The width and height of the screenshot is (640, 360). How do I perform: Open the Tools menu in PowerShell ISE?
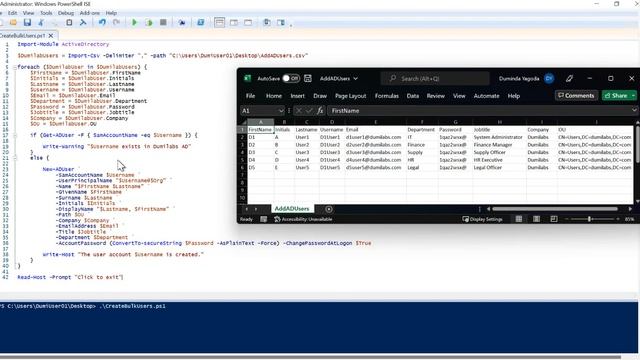click(x=46, y=13)
